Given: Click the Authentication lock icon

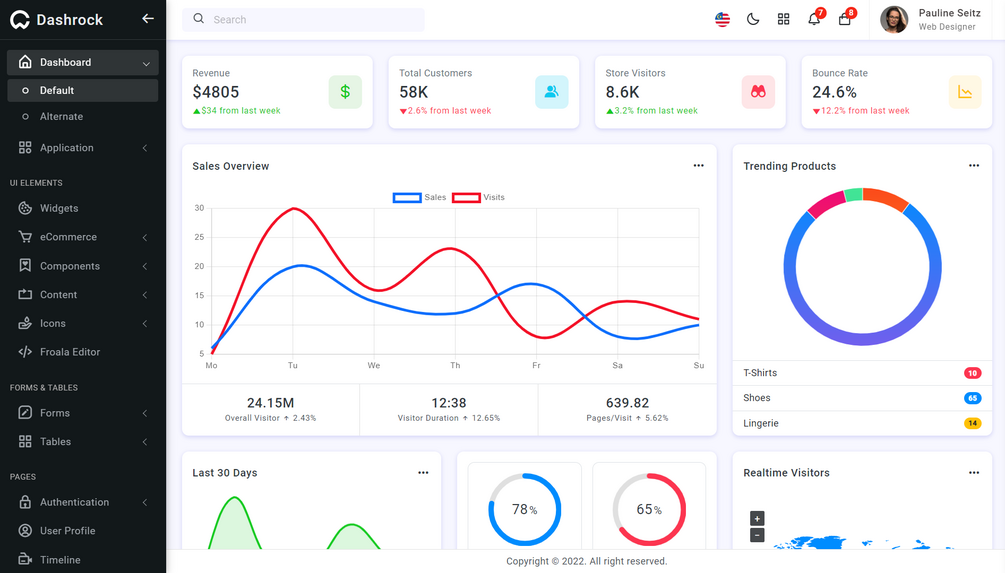Looking at the screenshot, I should [25, 502].
